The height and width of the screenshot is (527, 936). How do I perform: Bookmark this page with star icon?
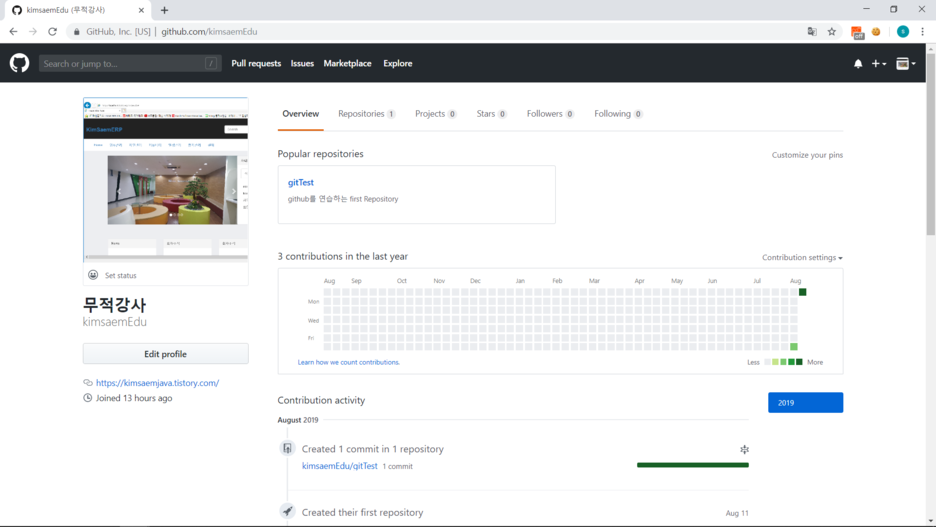pos(832,32)
